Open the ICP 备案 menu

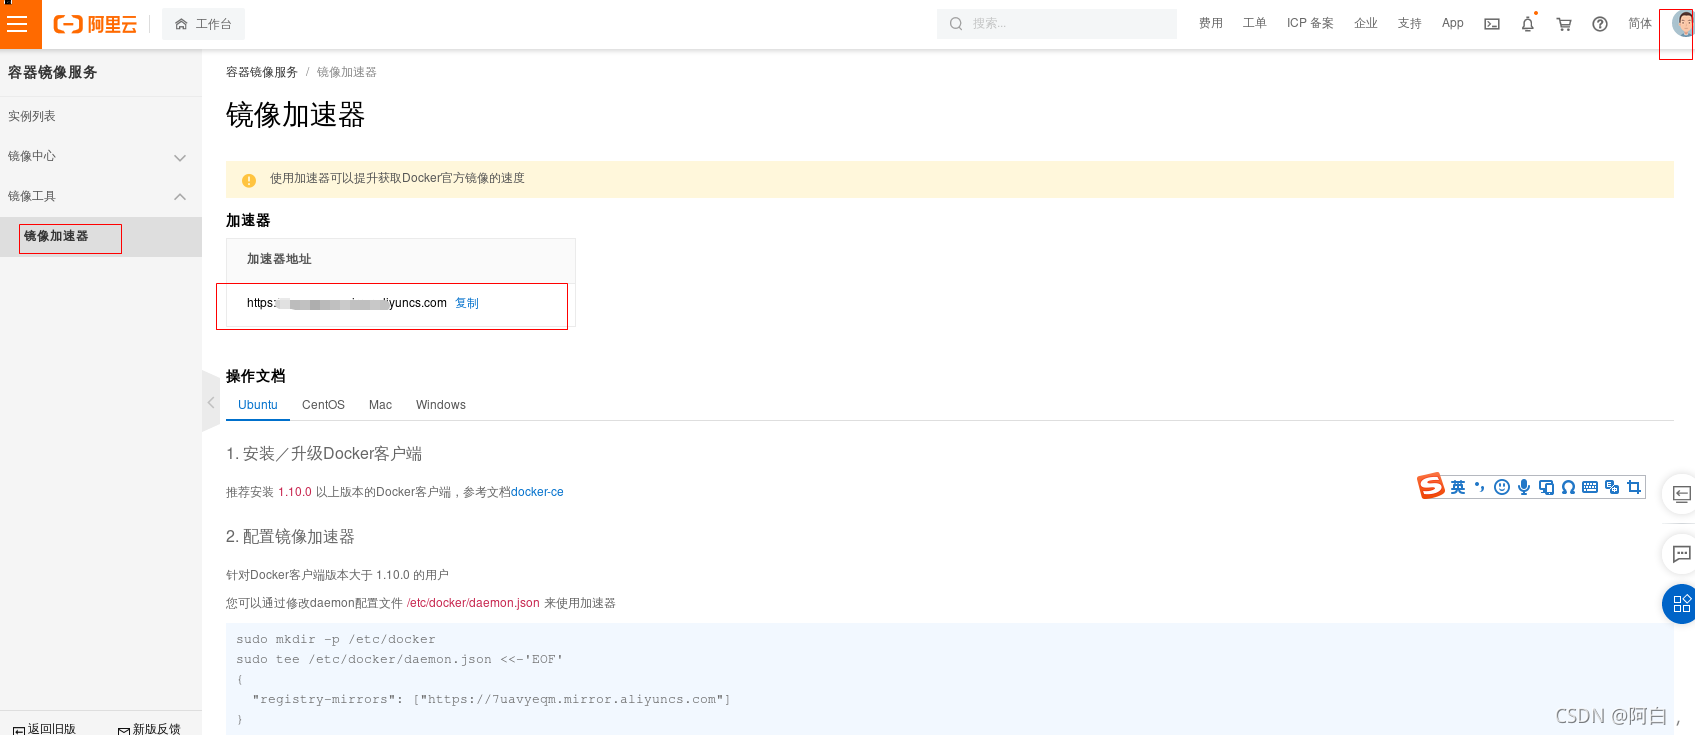pos(1310,23)
